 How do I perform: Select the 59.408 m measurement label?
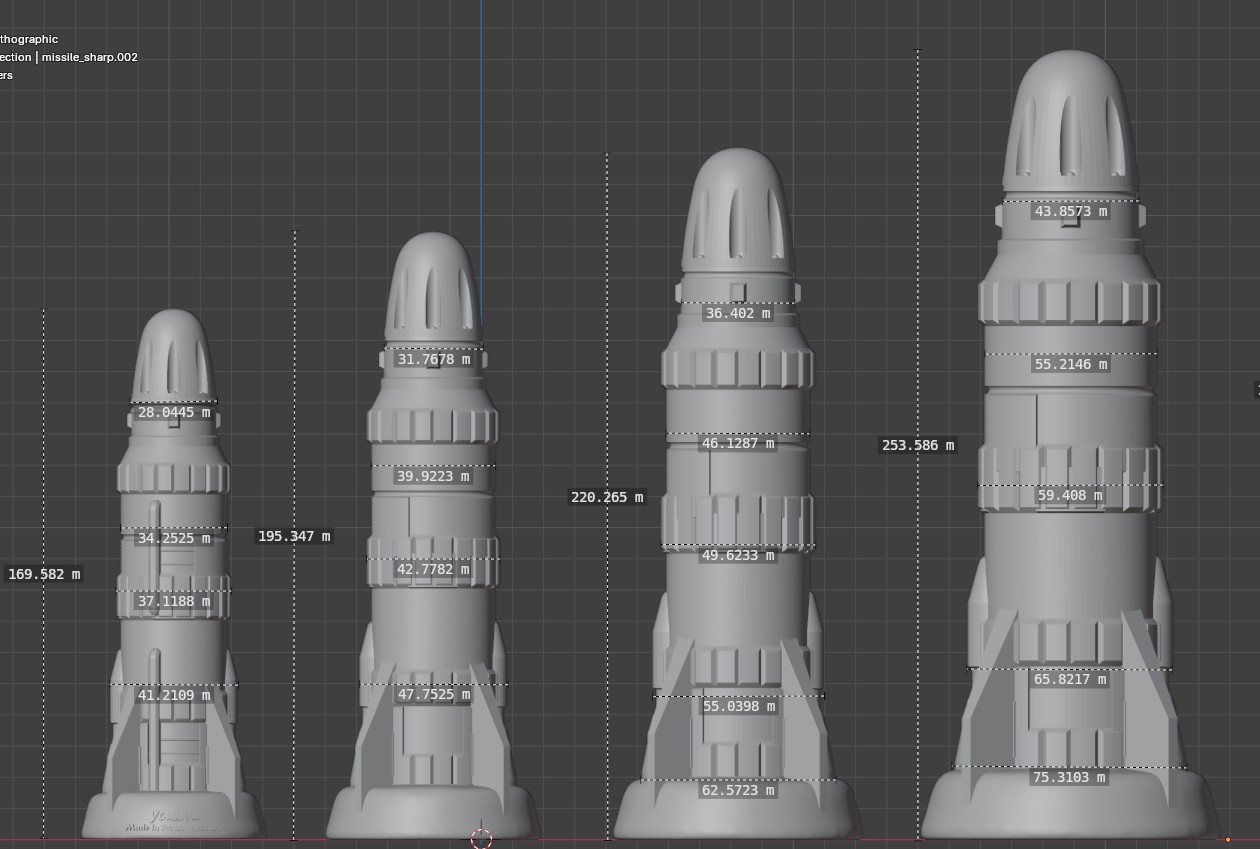[x=1070, y=495]
